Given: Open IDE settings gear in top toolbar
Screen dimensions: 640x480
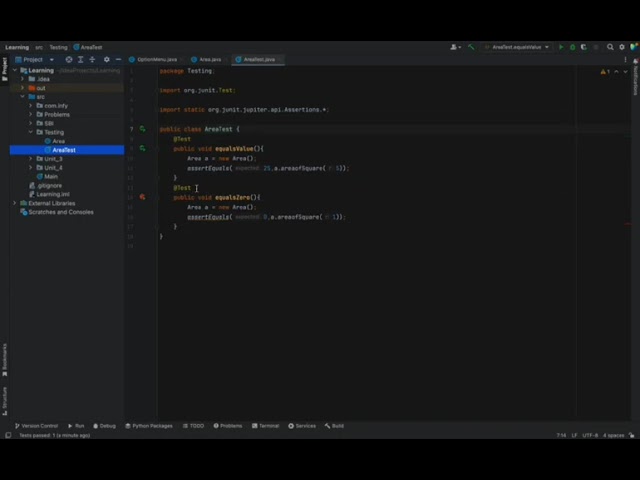Looking at the screenshot, I should [x=622, y=47].
